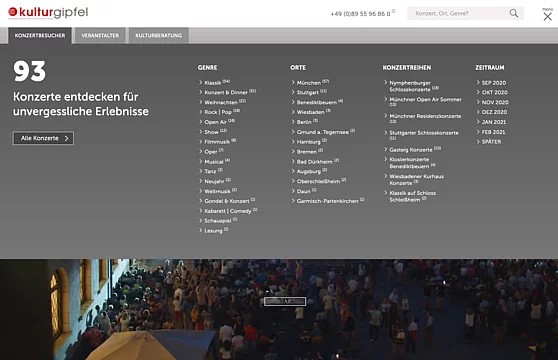Filter by NOV 2020 timeframe
The image size is (558, 360).
[x=493, y=102]
